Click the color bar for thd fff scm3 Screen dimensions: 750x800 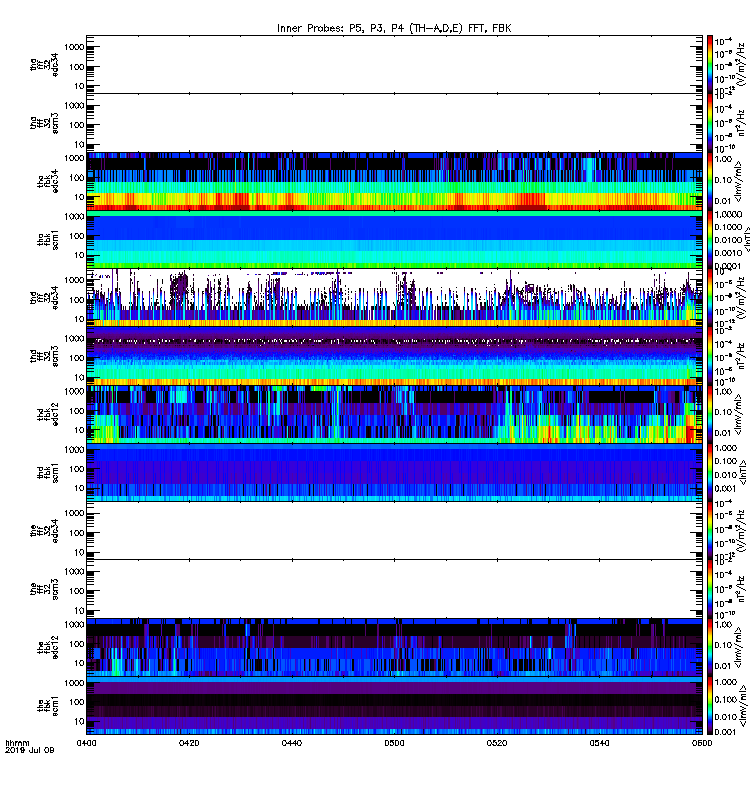point(710,356)
